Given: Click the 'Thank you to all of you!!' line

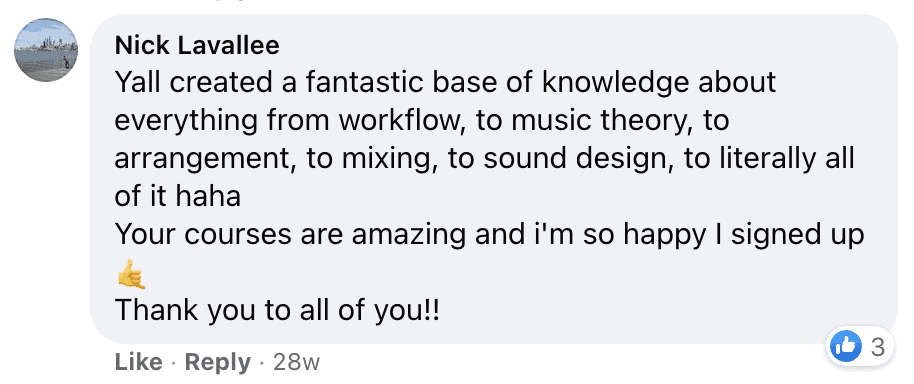Looking at the screenshot, I should (x=277, y=311).
